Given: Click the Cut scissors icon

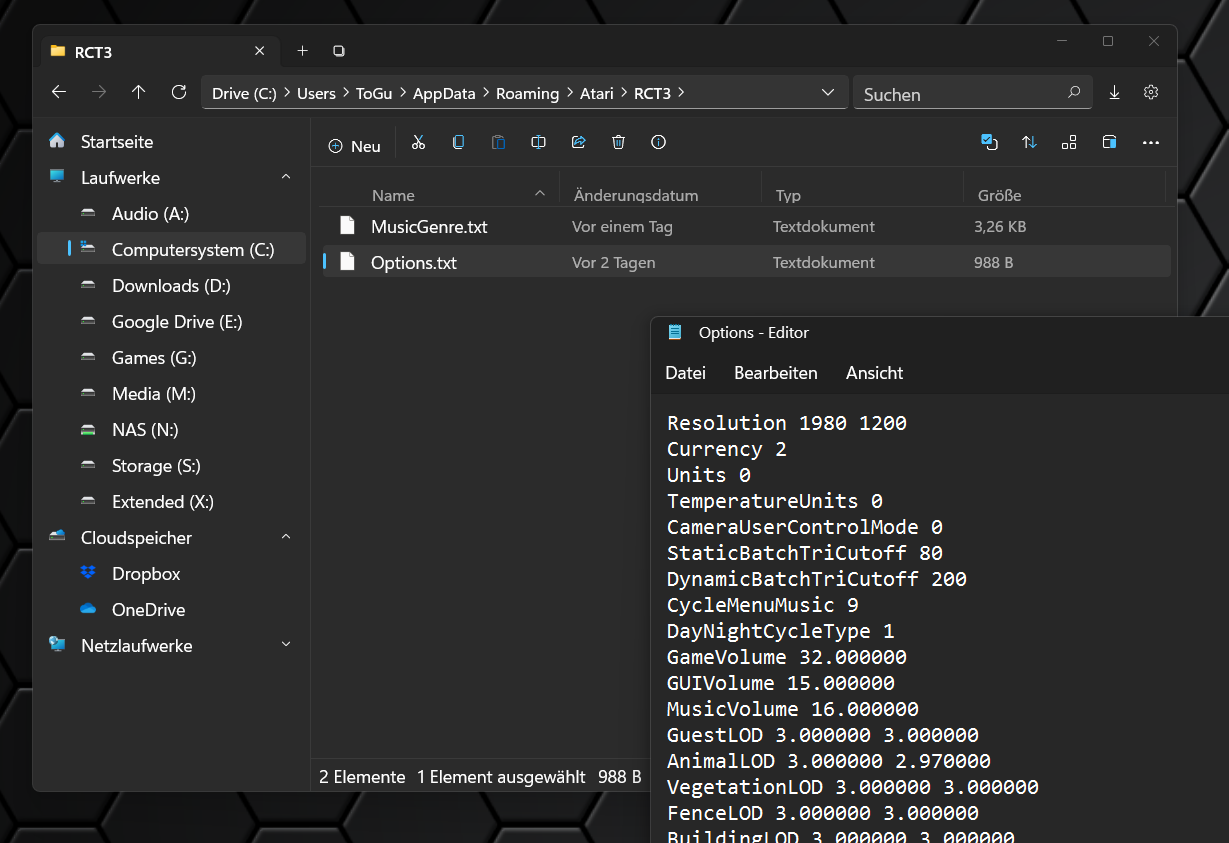Looking at the screenshot, I should click(x=418, y=143).
